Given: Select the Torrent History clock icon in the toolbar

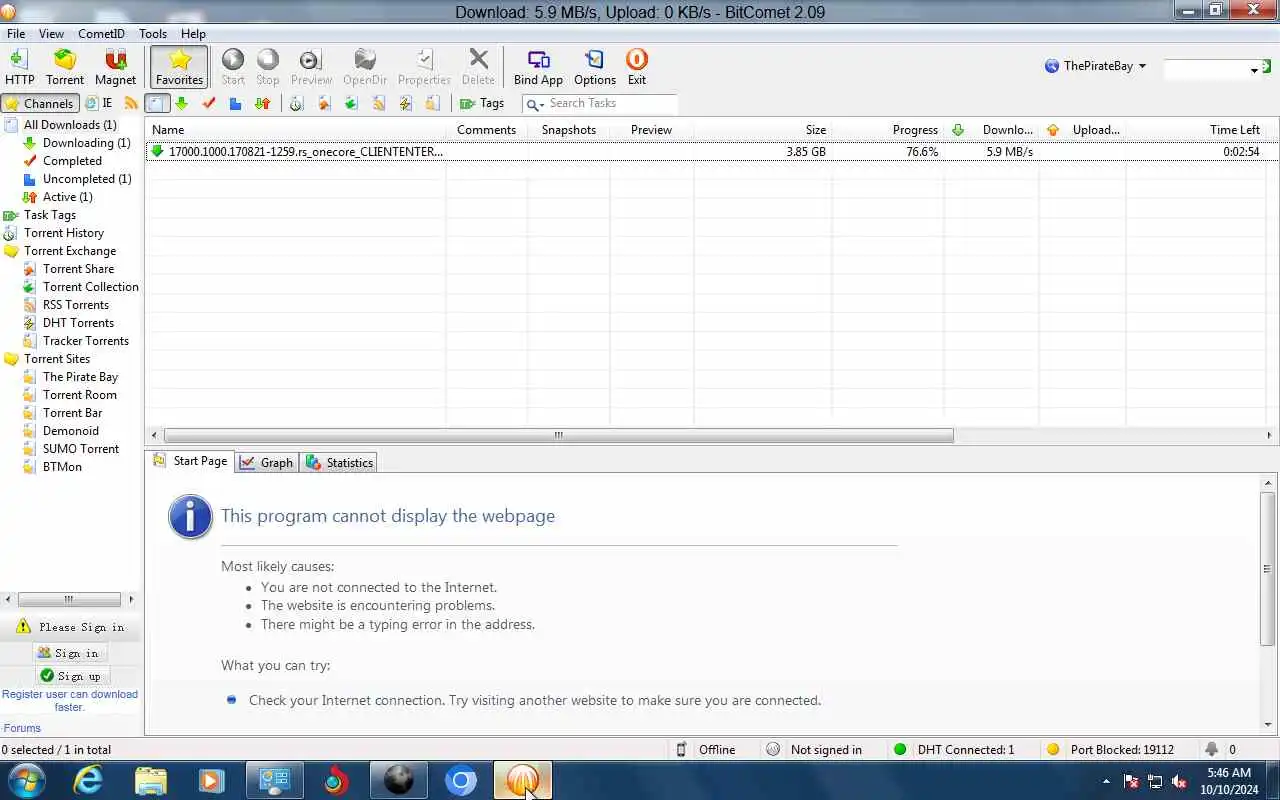Looking at the screenshot, I should 297,103.
